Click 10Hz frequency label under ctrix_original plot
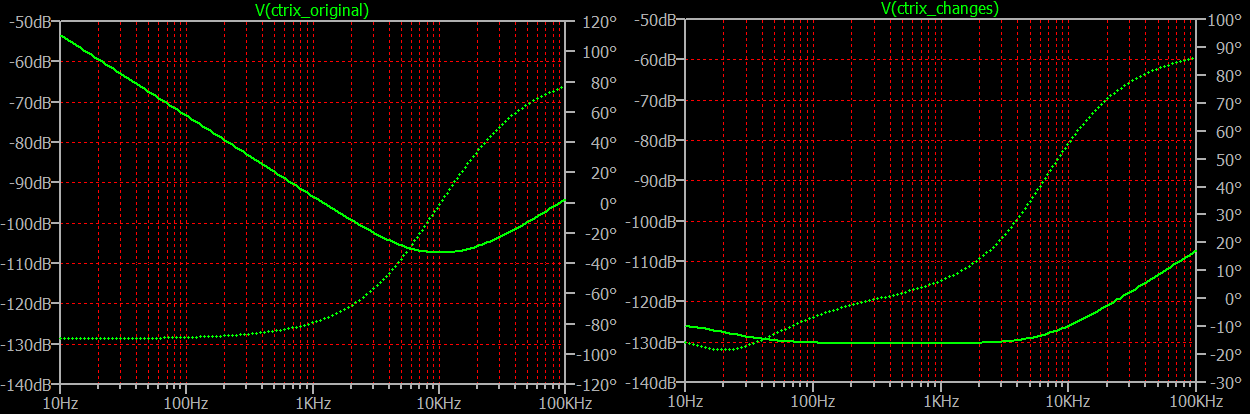The width and height of the screenshot is (1251, 415). click(x=61, y=402)
